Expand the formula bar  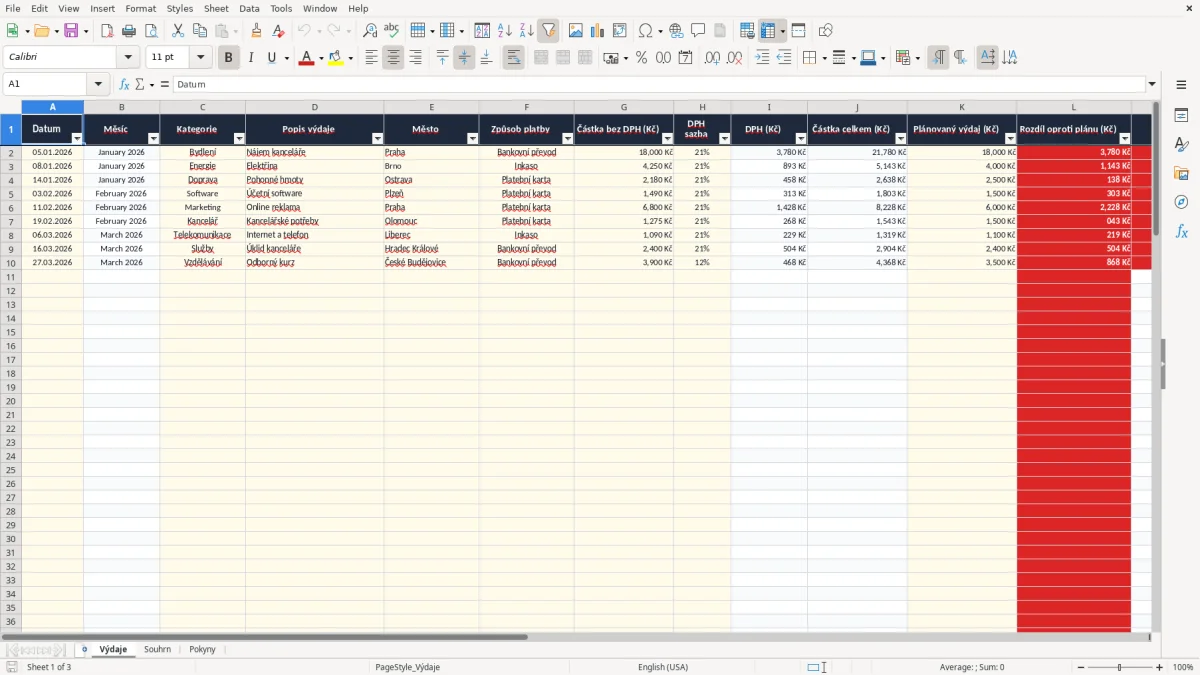point(1152,85)
